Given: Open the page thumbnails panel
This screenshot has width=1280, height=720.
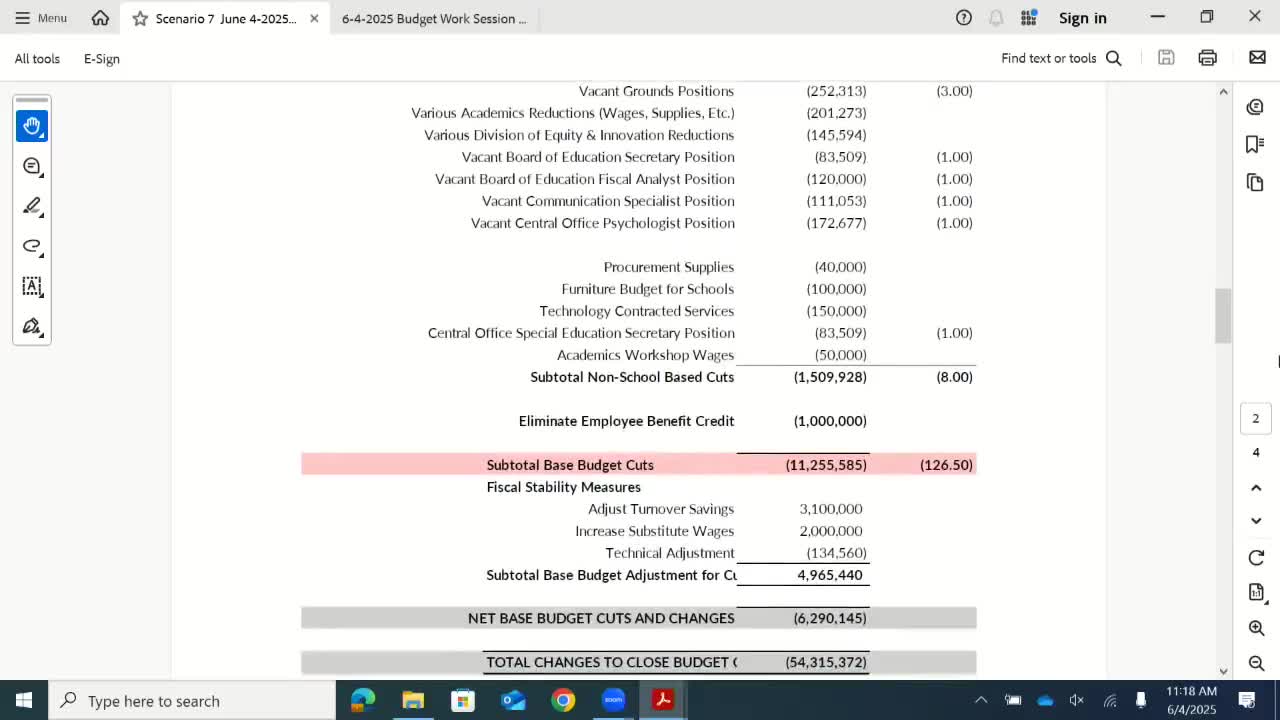Looking at the screenshot, I should (x=1256, y=182).
